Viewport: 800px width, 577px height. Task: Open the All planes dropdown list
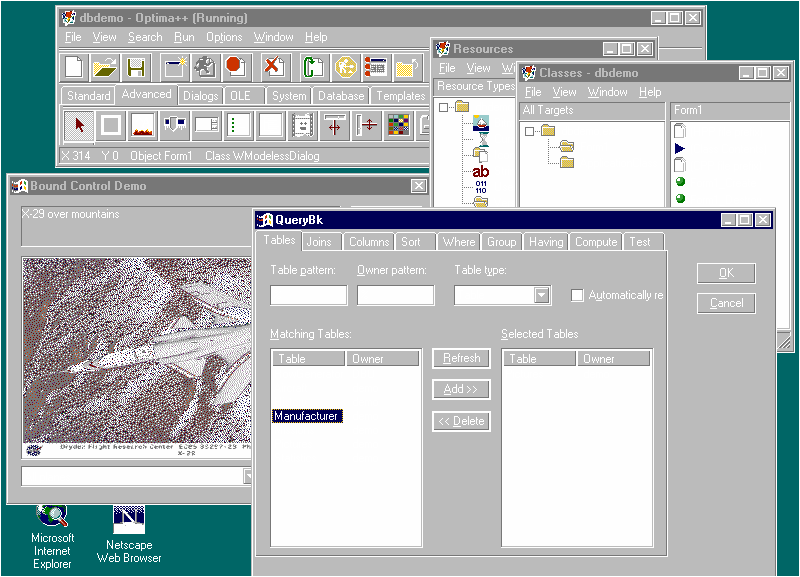pos(248,477)
